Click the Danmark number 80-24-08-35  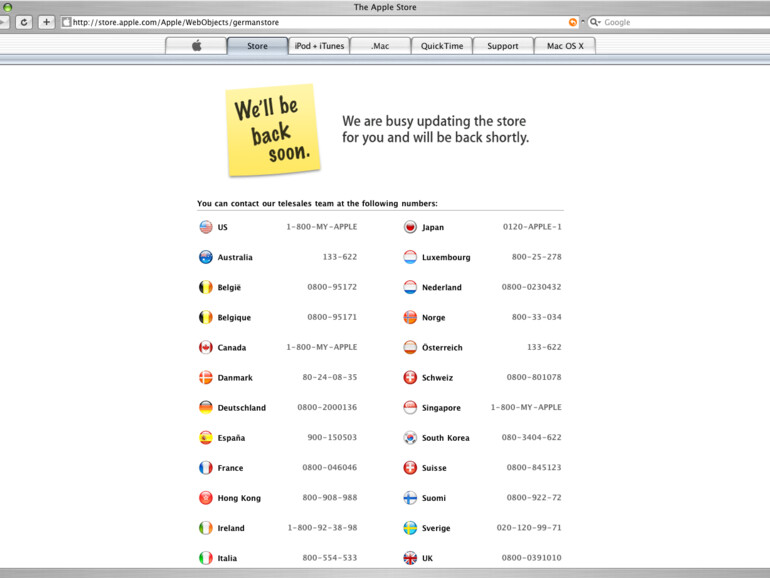tap(330, 377)
